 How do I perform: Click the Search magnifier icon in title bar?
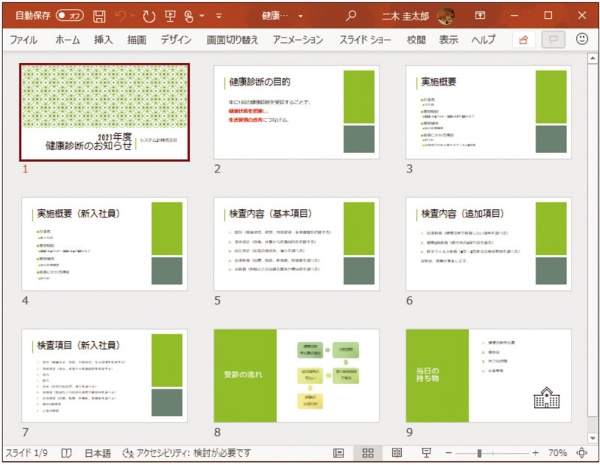point(350,16)
